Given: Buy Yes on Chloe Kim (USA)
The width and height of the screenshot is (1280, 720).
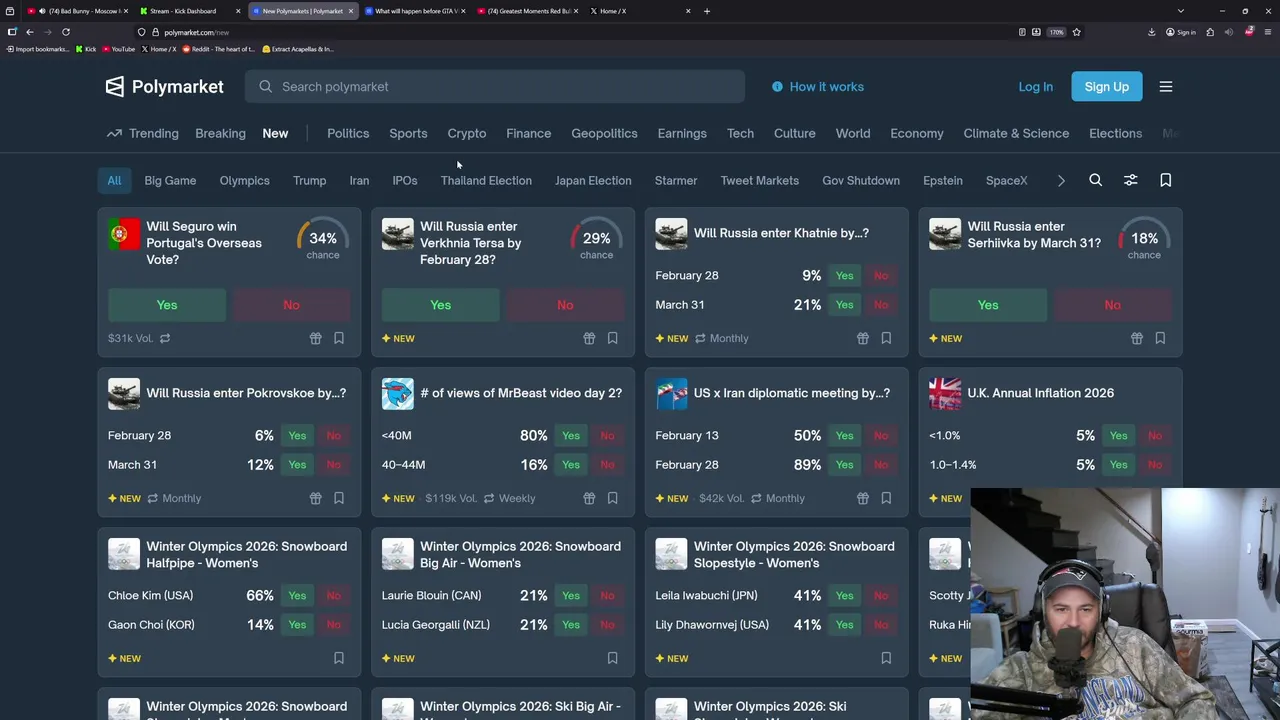Looking at the screenshot, I should 297,596.
